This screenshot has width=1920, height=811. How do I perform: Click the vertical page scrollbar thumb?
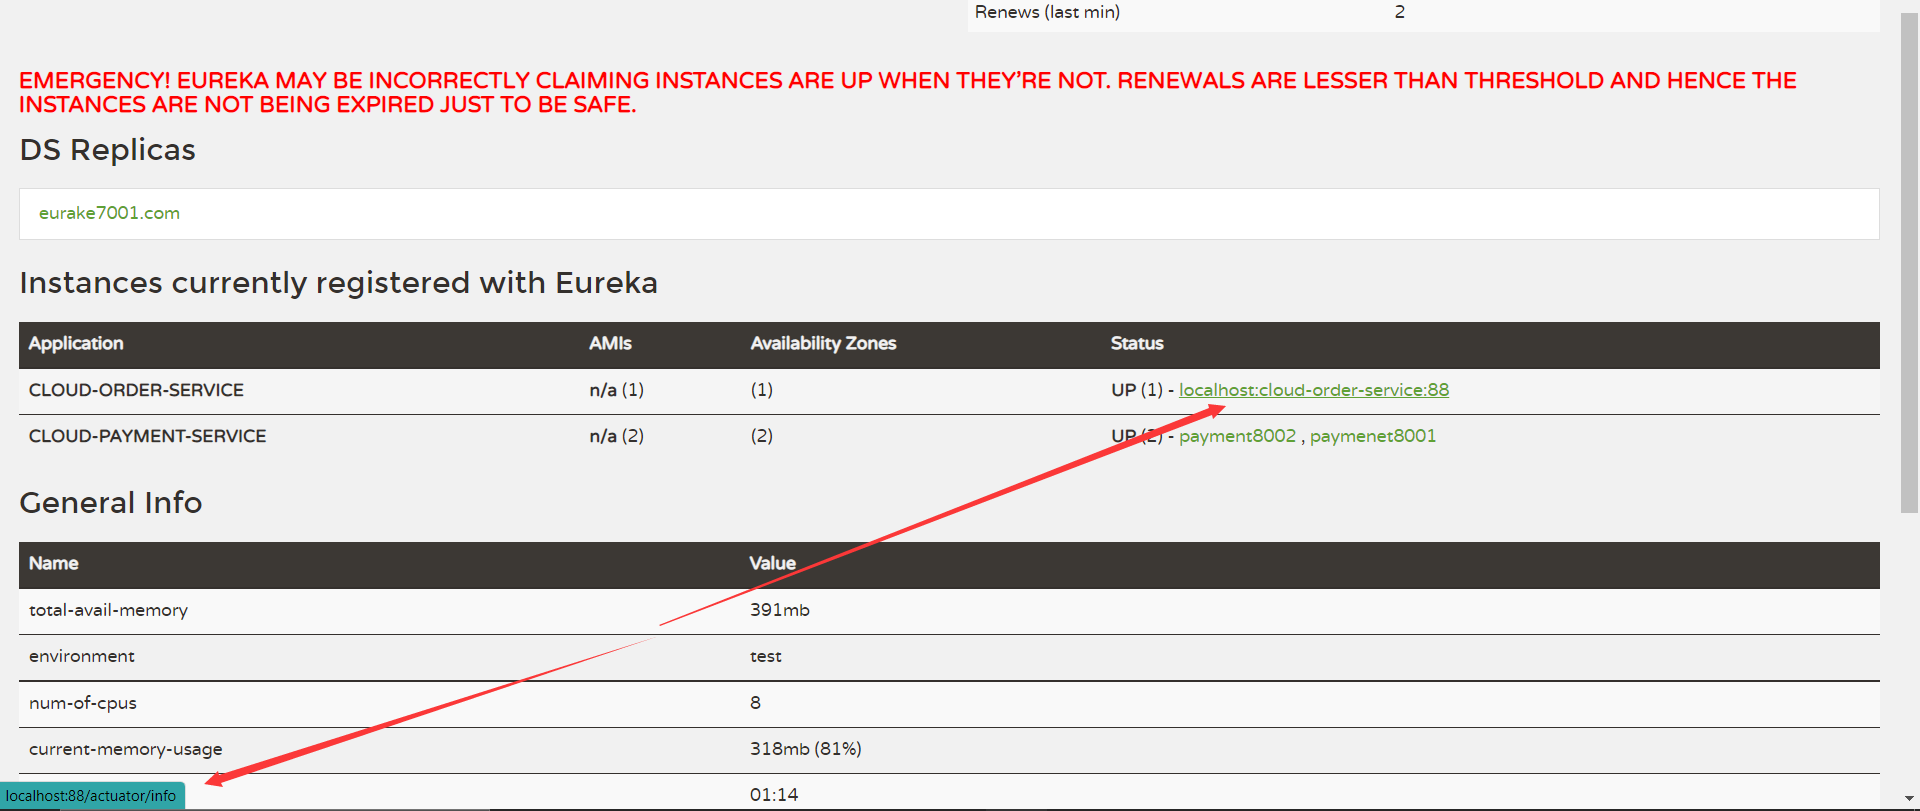(1909, 263)
